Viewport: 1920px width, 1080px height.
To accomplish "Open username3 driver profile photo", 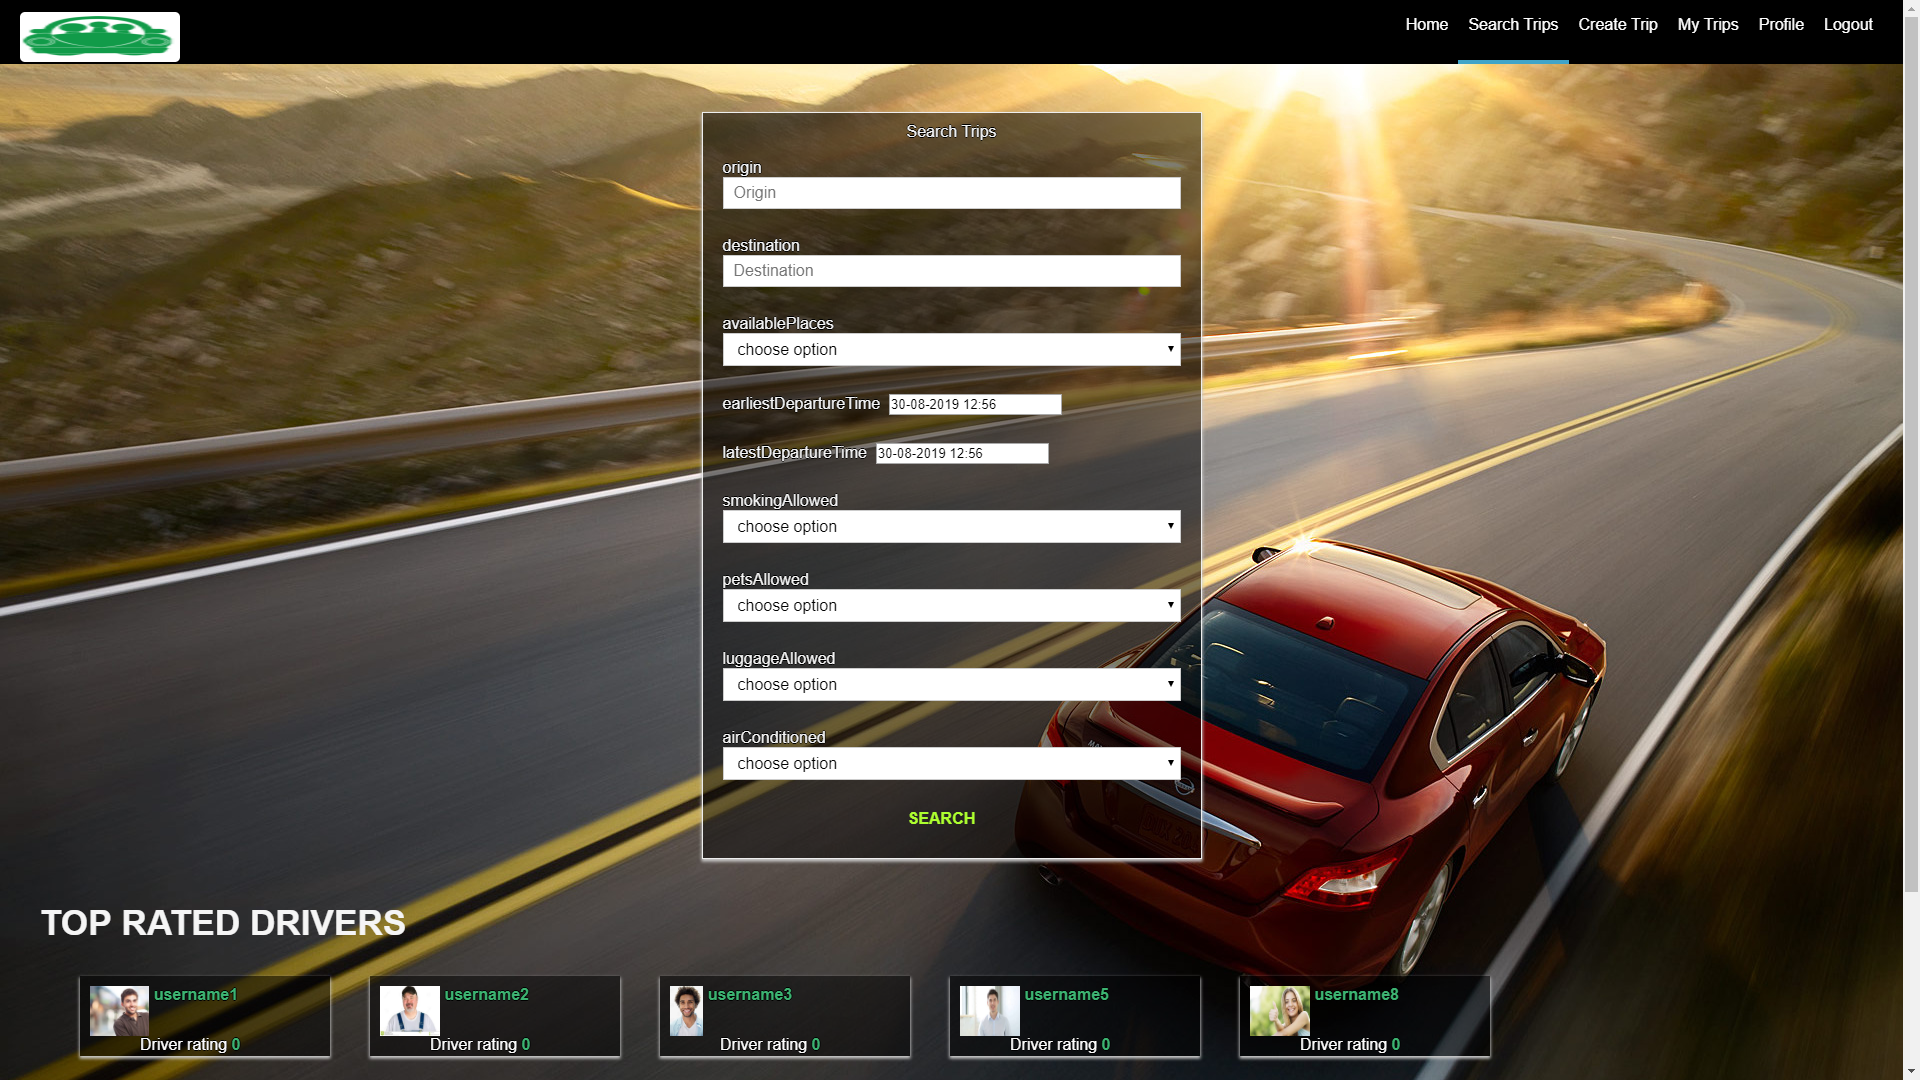I will pyautogui.click(x=686, y=1011).
